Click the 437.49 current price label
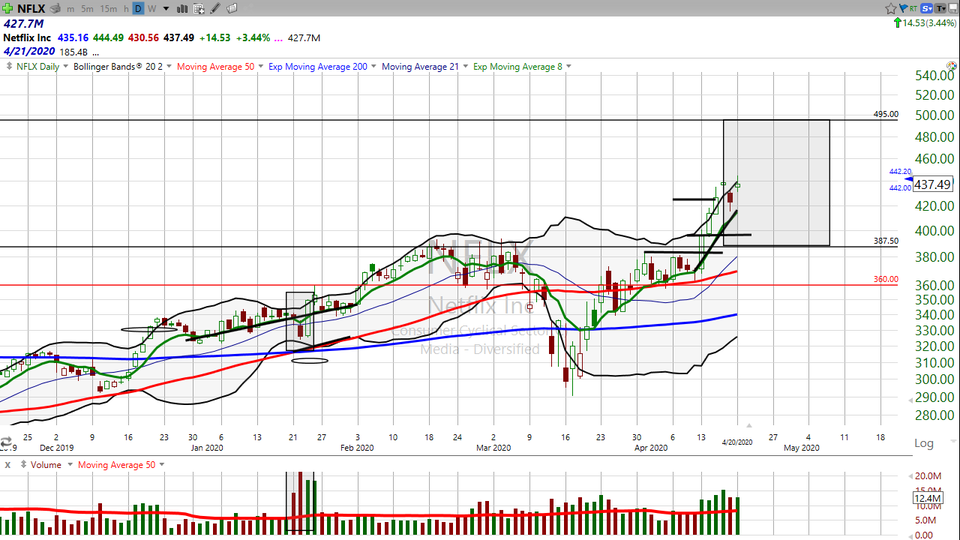Viewport: 960px width, 540px height. (932, 184)
